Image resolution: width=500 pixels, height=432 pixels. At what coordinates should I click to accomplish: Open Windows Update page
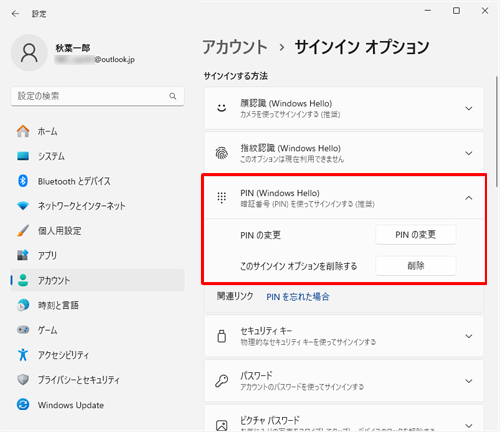click(97, 405)
